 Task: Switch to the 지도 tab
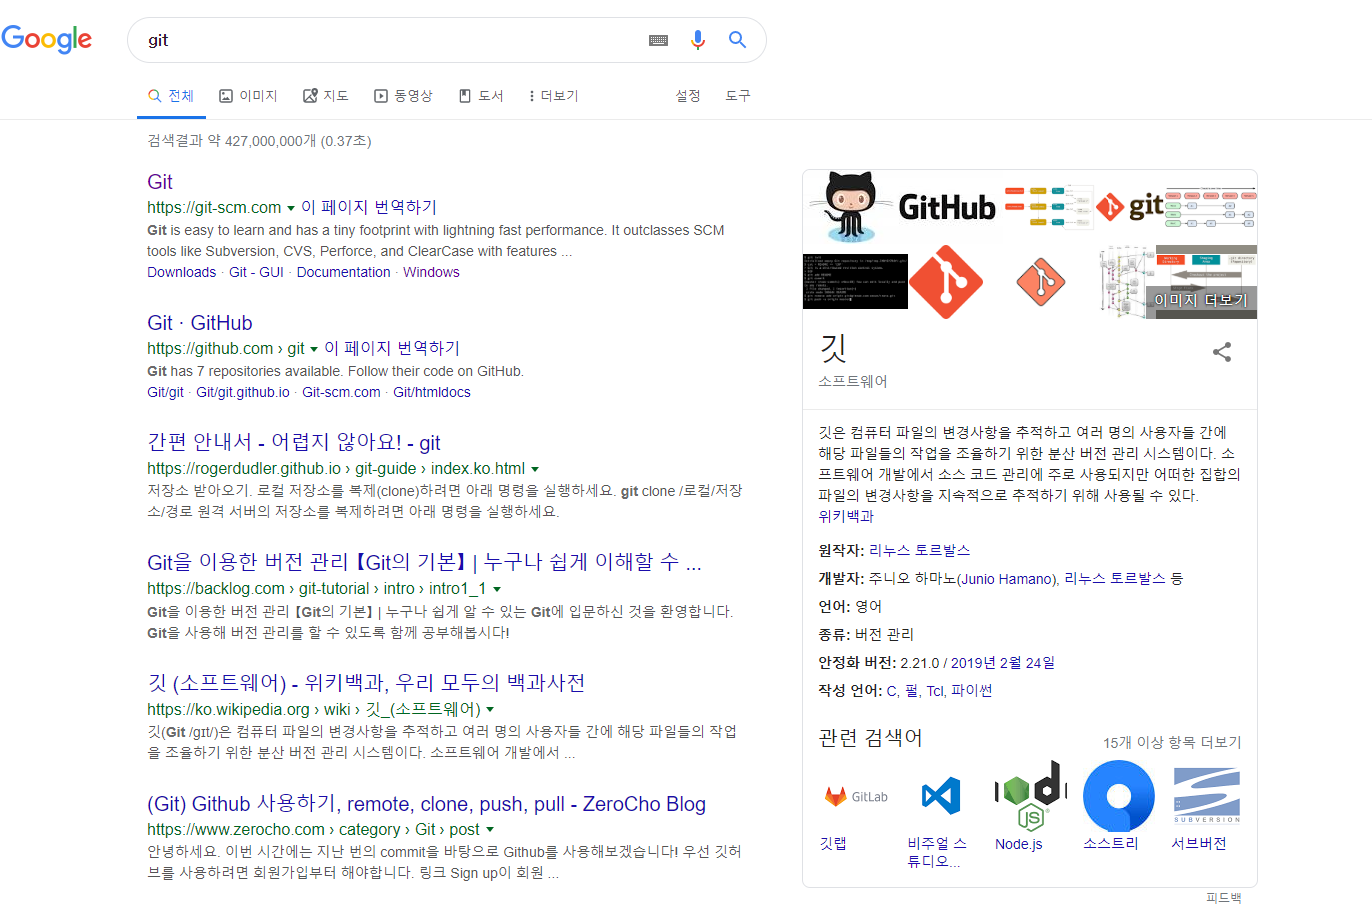point(326,96)
